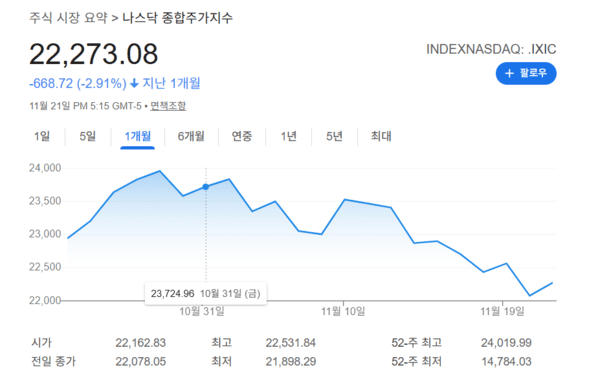Click the INDEXNASDAQ: .IXIC ticker label
600x383 pixels.
click(491, 49)
